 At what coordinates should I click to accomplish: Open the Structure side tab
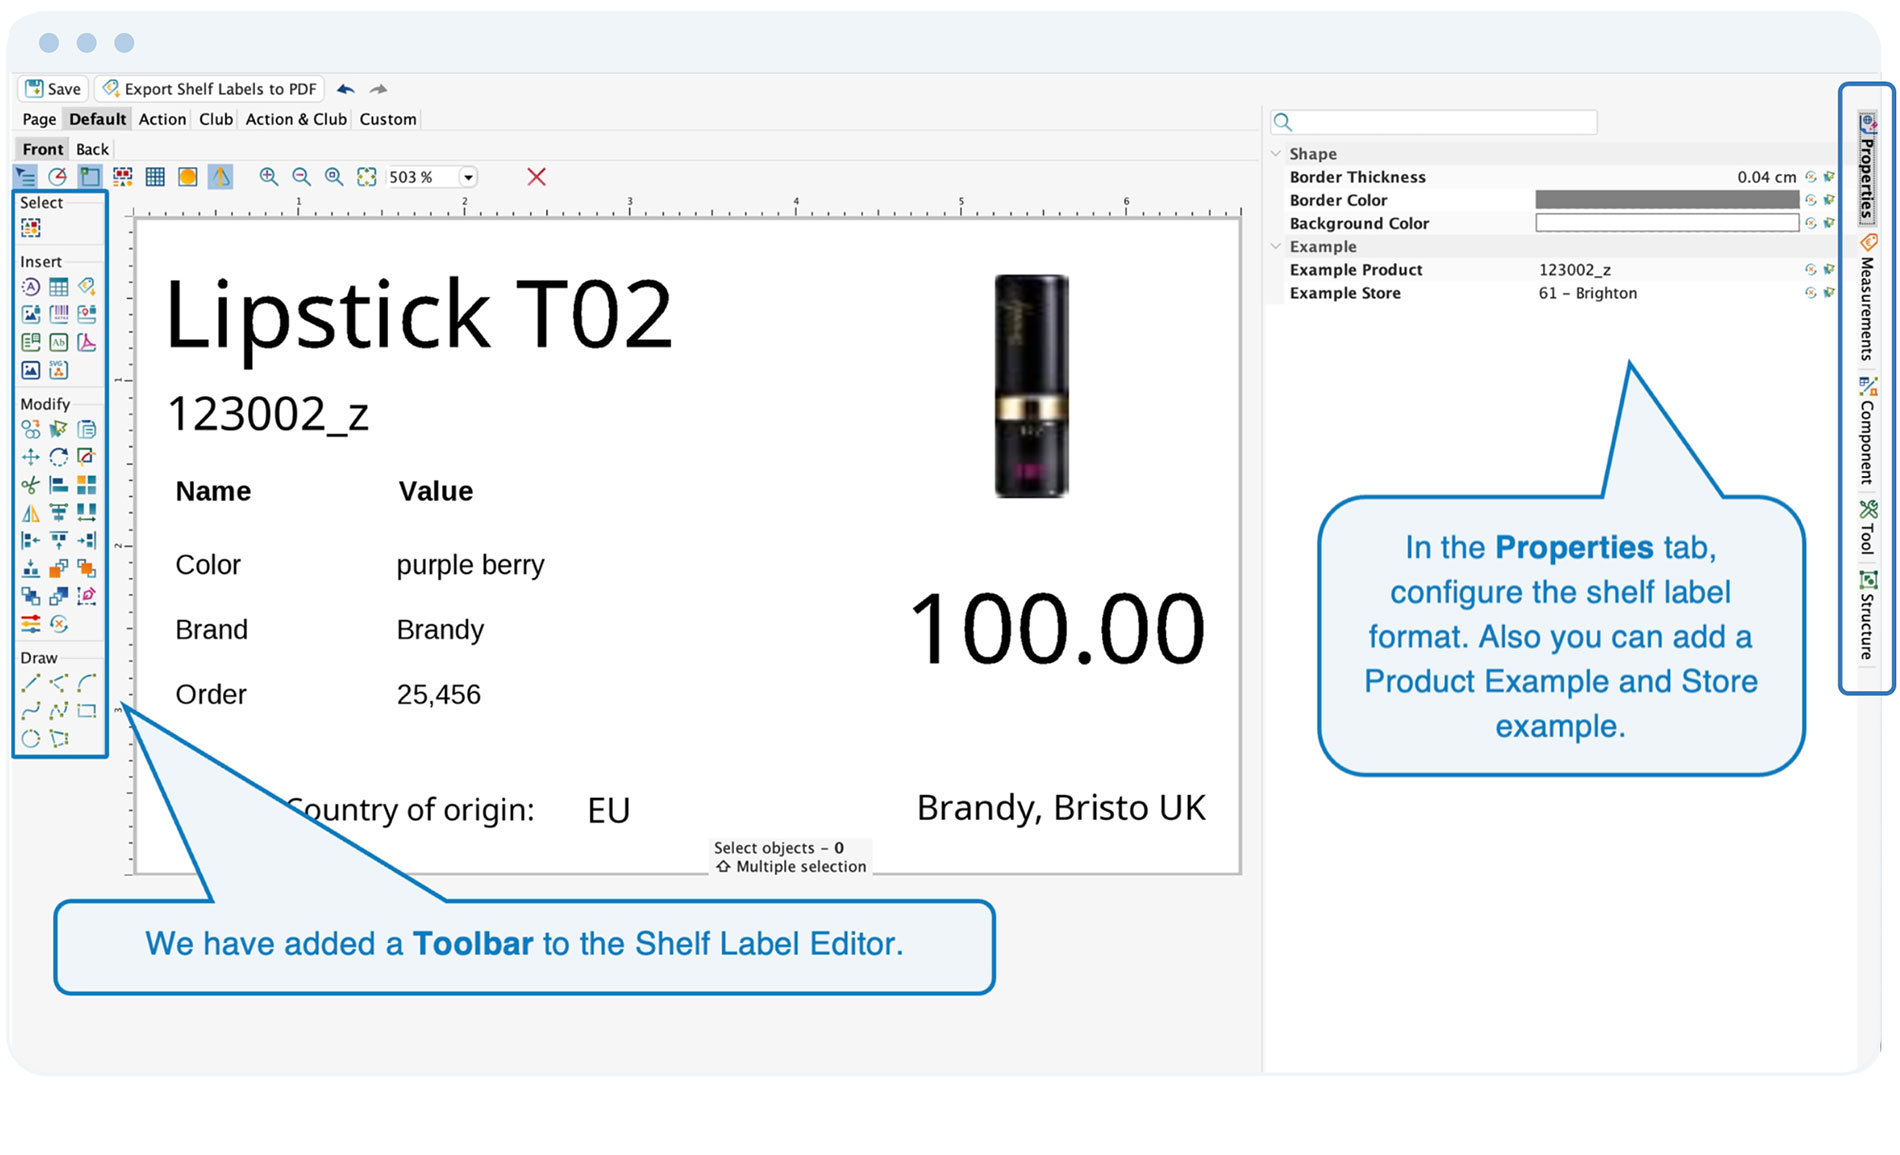(x=1867, y=616)
